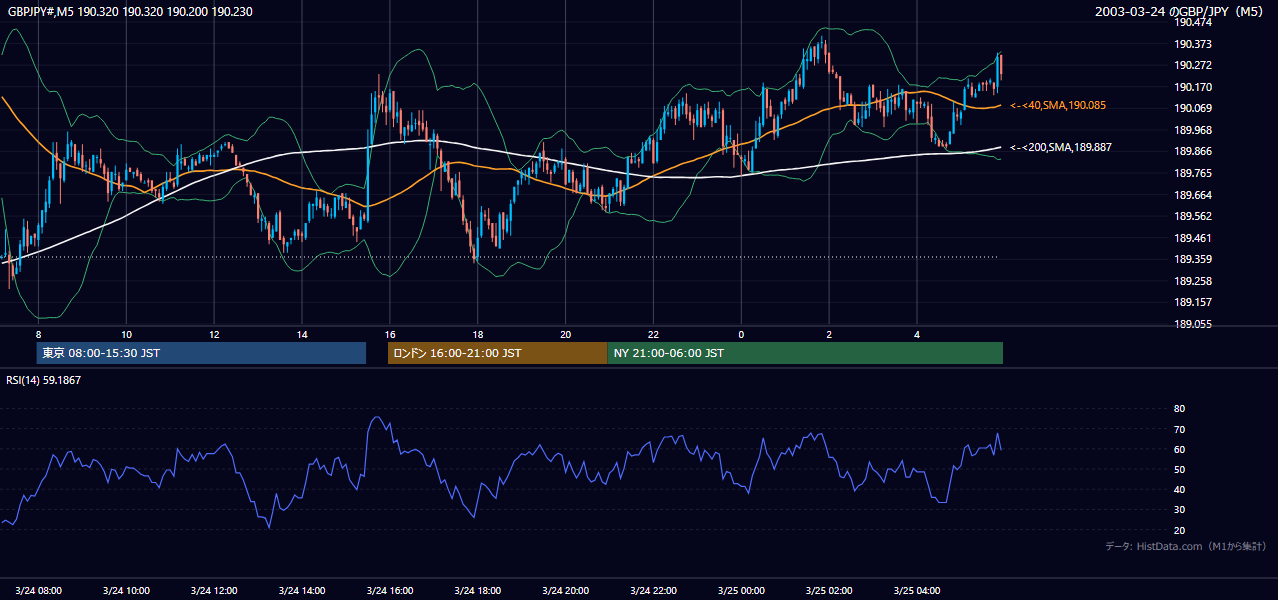The width and height of the screenshot is (1278, 600).
Task: Click RSI scale value 50
Action: [x=1179, y=469]
